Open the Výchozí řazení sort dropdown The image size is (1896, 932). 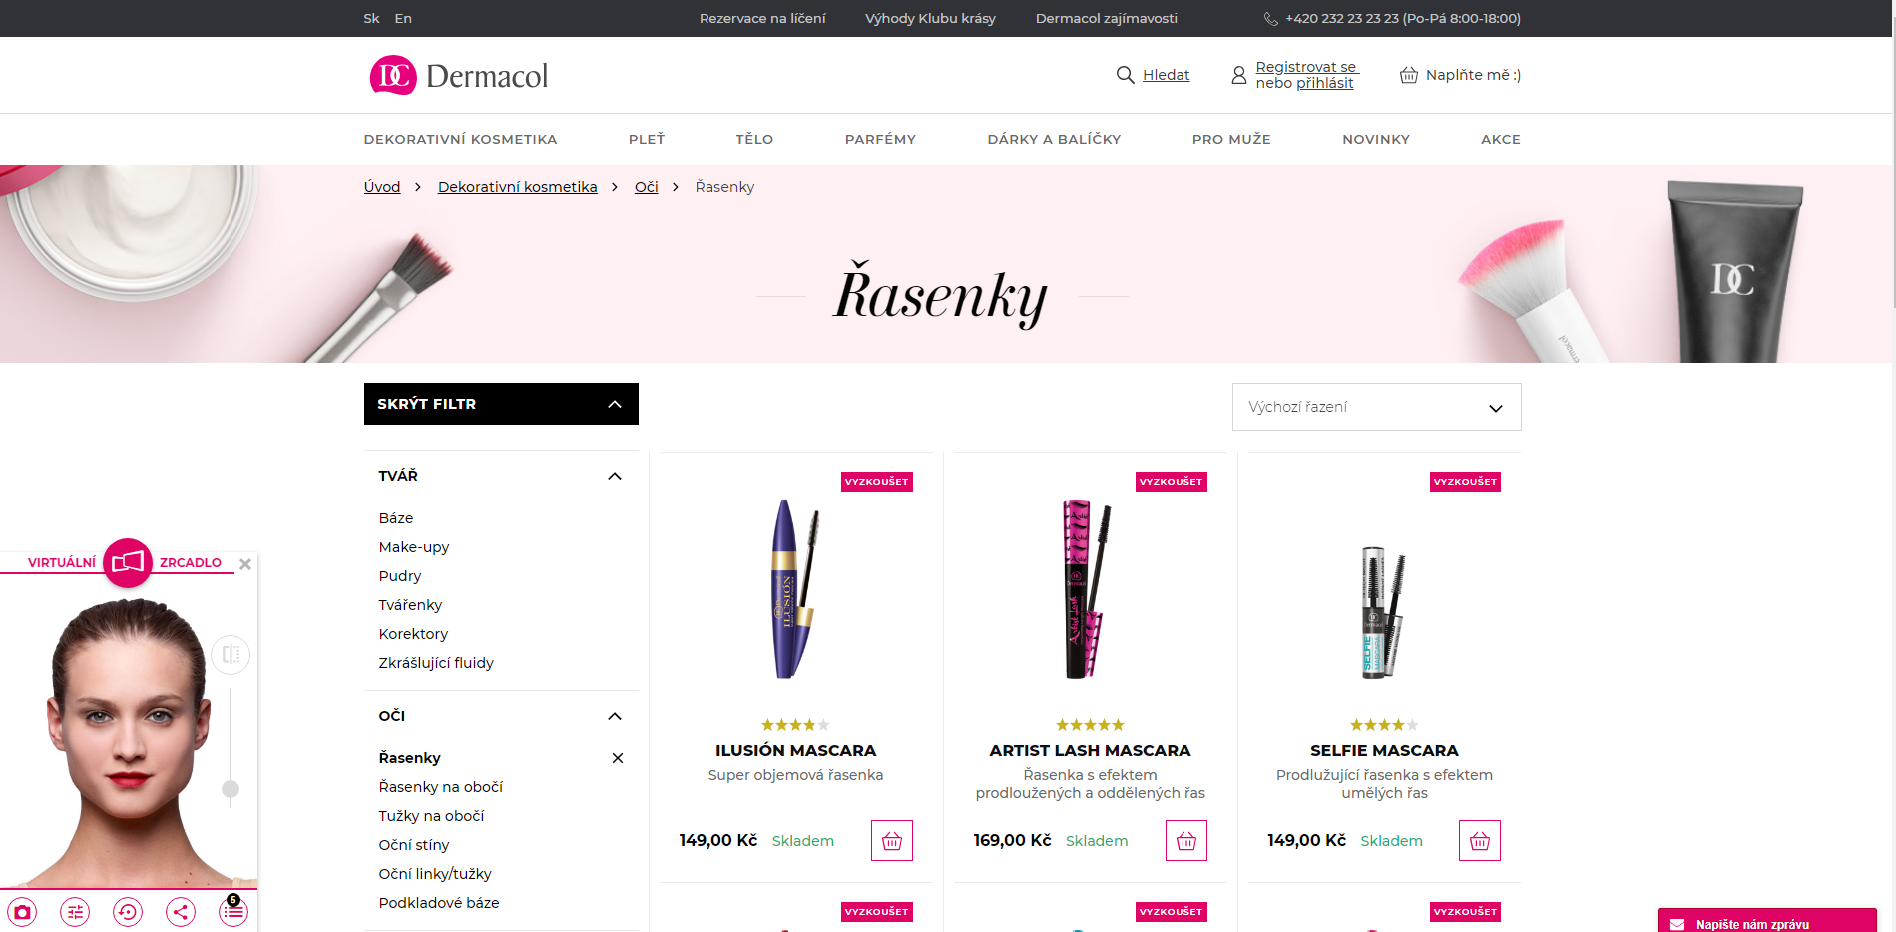pos(1377,407)
